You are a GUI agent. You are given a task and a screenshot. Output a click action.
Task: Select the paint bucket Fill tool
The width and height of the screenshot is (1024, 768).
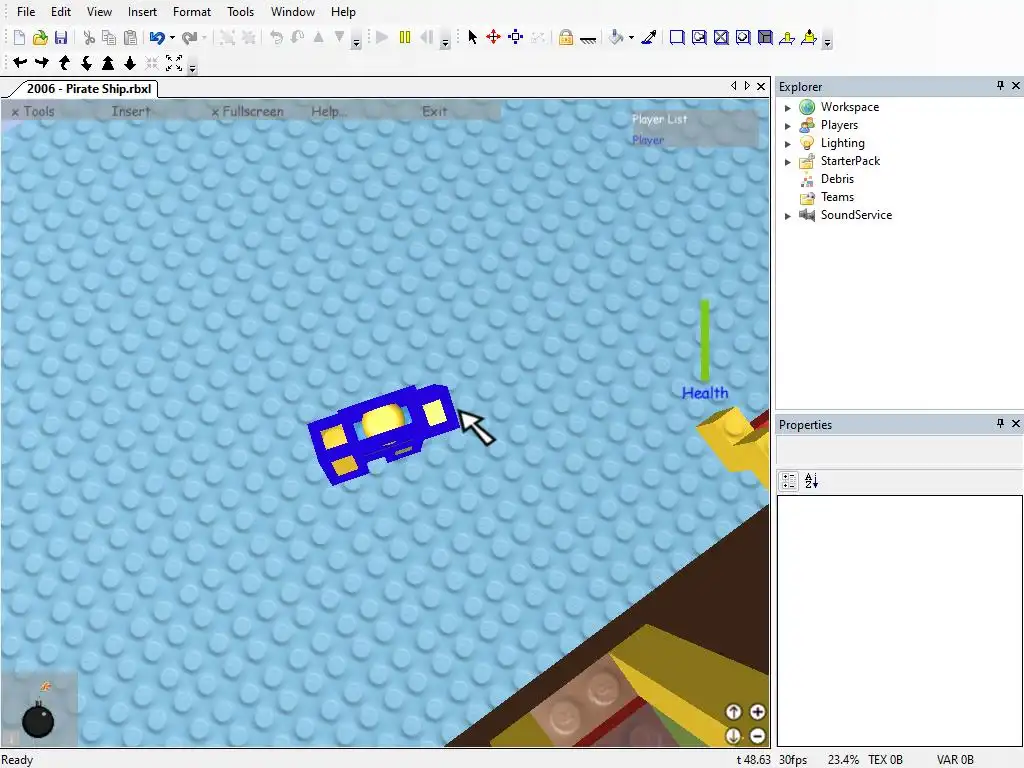pos(616,37)
